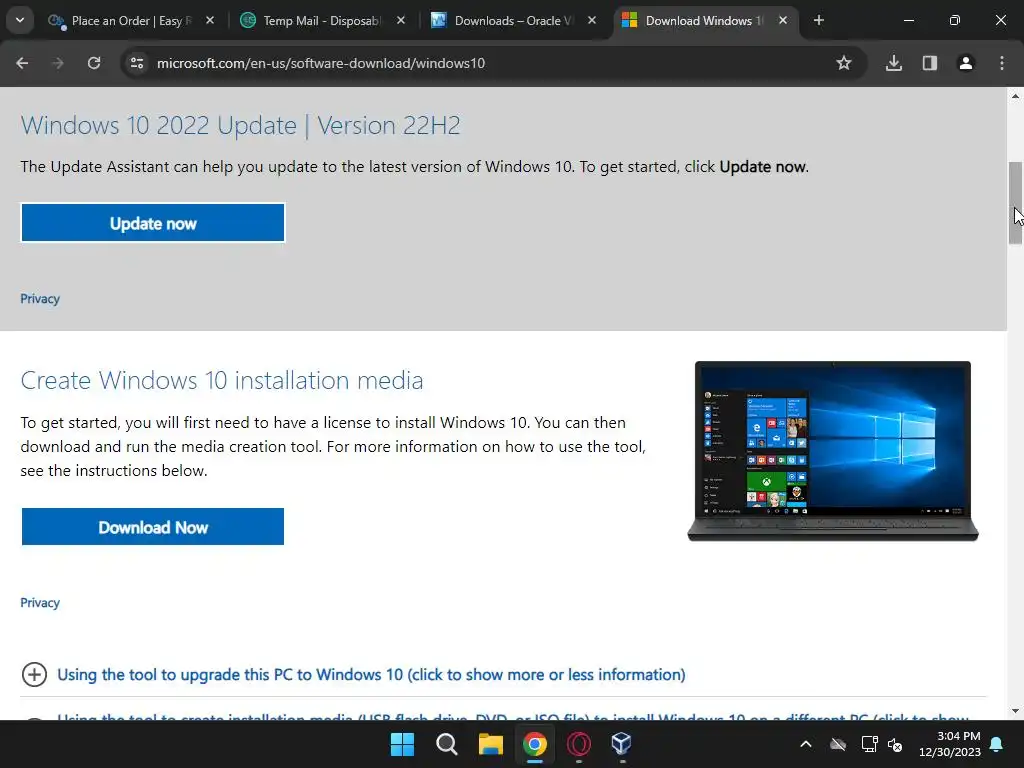Viewport: 1024px width, 768px height.
Task: Toggle the Chrome side panel icon
Action: (930, 63)
